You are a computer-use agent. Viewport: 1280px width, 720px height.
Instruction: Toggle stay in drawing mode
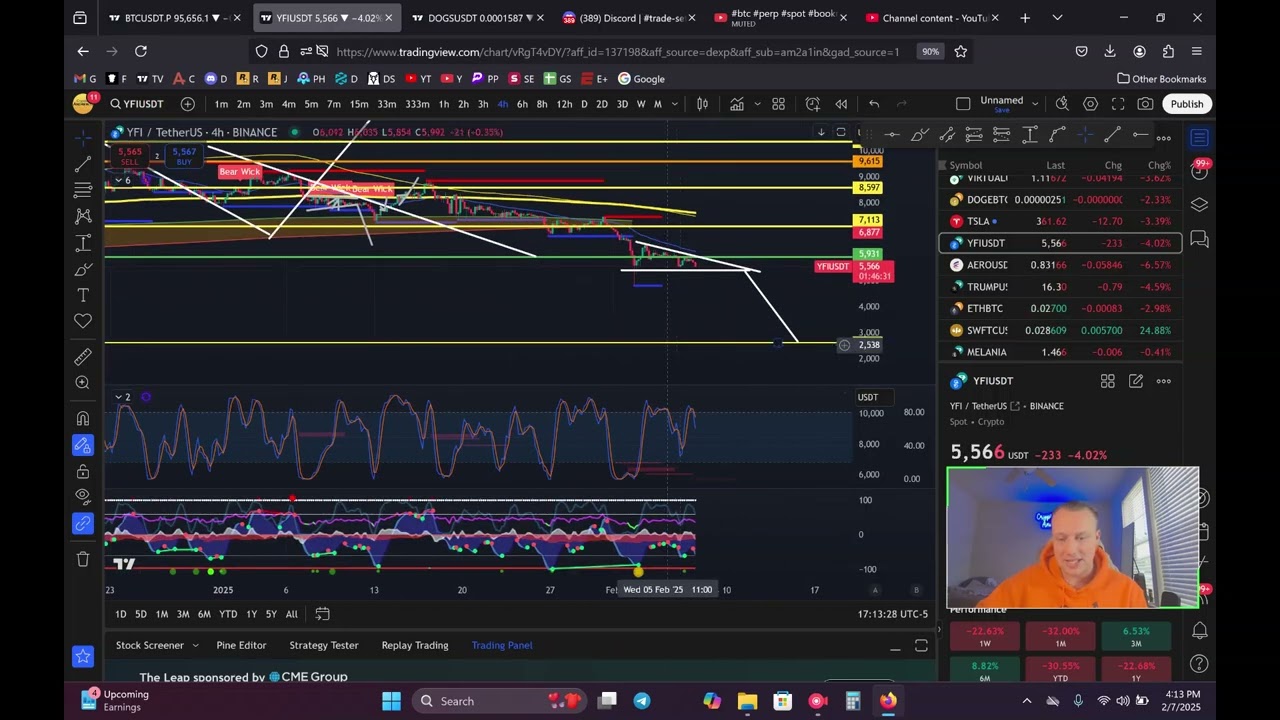click(83, 445)
